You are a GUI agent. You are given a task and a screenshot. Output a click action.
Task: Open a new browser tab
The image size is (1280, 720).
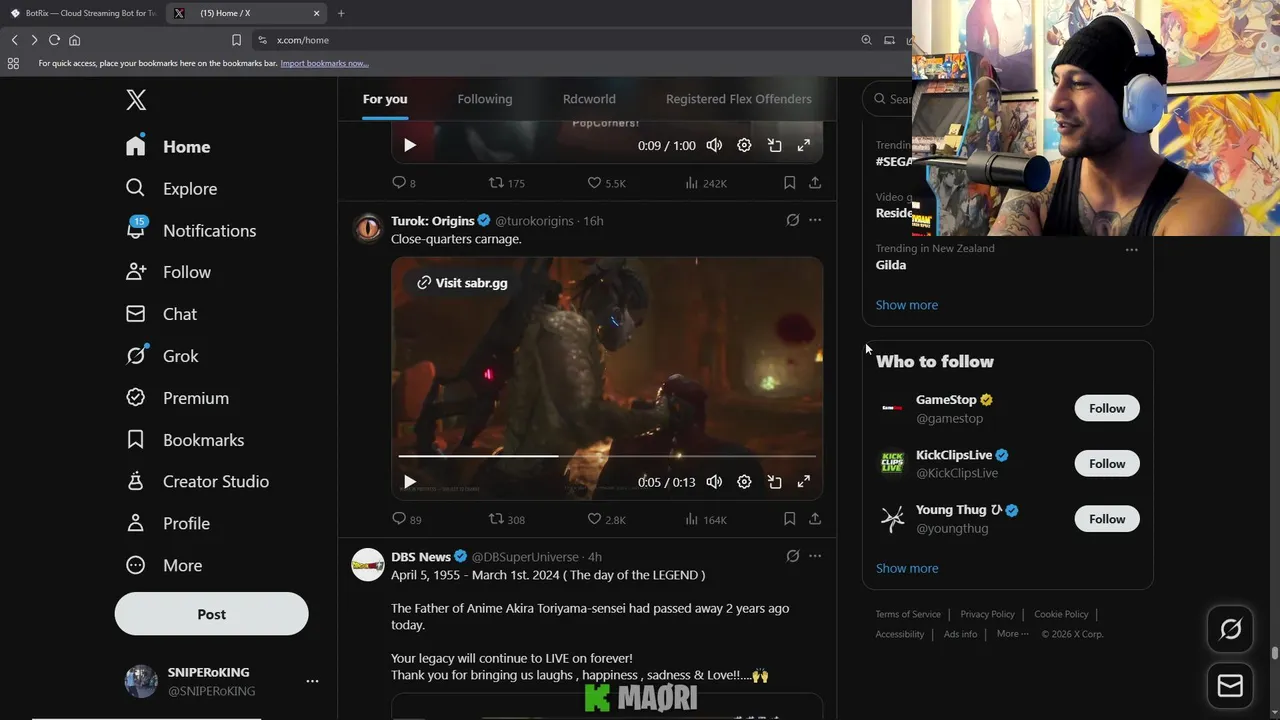pyautogui.click(x=341, y=13)
